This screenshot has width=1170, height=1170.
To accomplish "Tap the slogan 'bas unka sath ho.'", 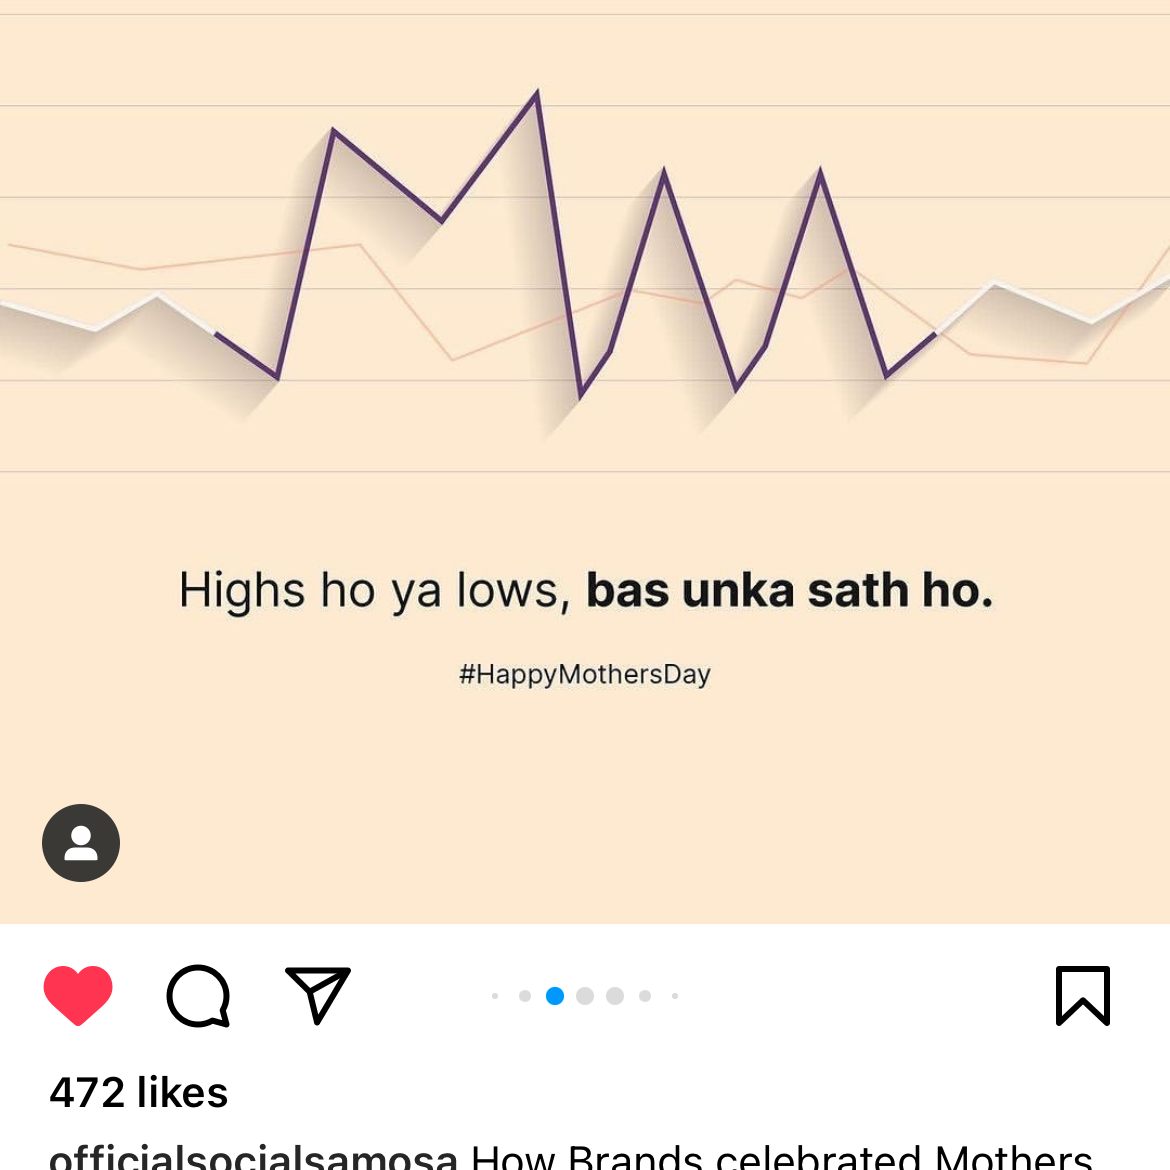I will tap(789, 590).
